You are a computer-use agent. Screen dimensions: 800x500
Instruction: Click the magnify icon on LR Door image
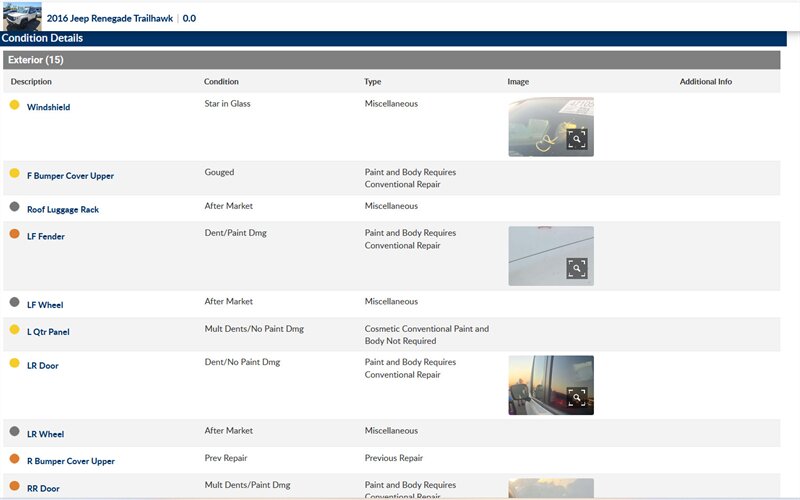(x=577, y=398)
